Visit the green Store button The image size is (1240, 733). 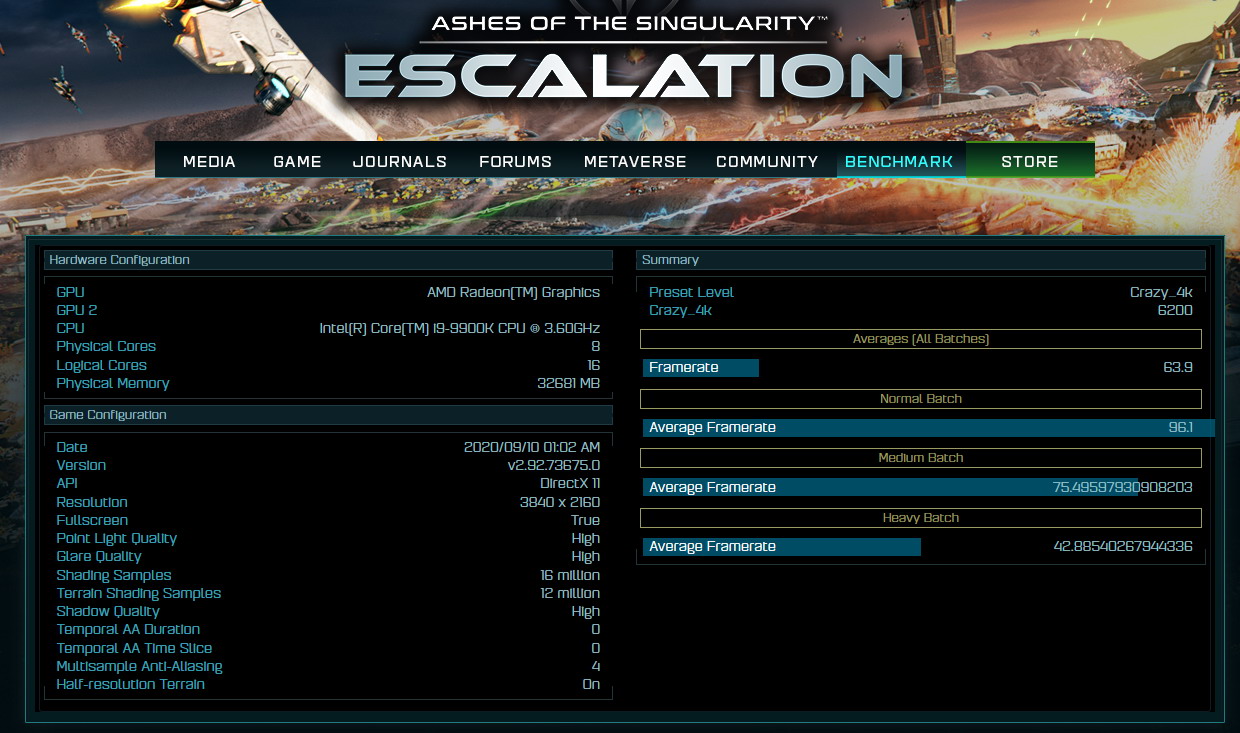(1029, 161)
